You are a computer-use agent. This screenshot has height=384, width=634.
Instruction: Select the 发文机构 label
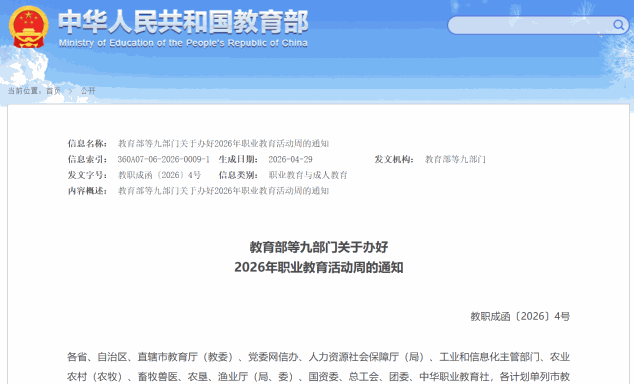coord(394,159)
